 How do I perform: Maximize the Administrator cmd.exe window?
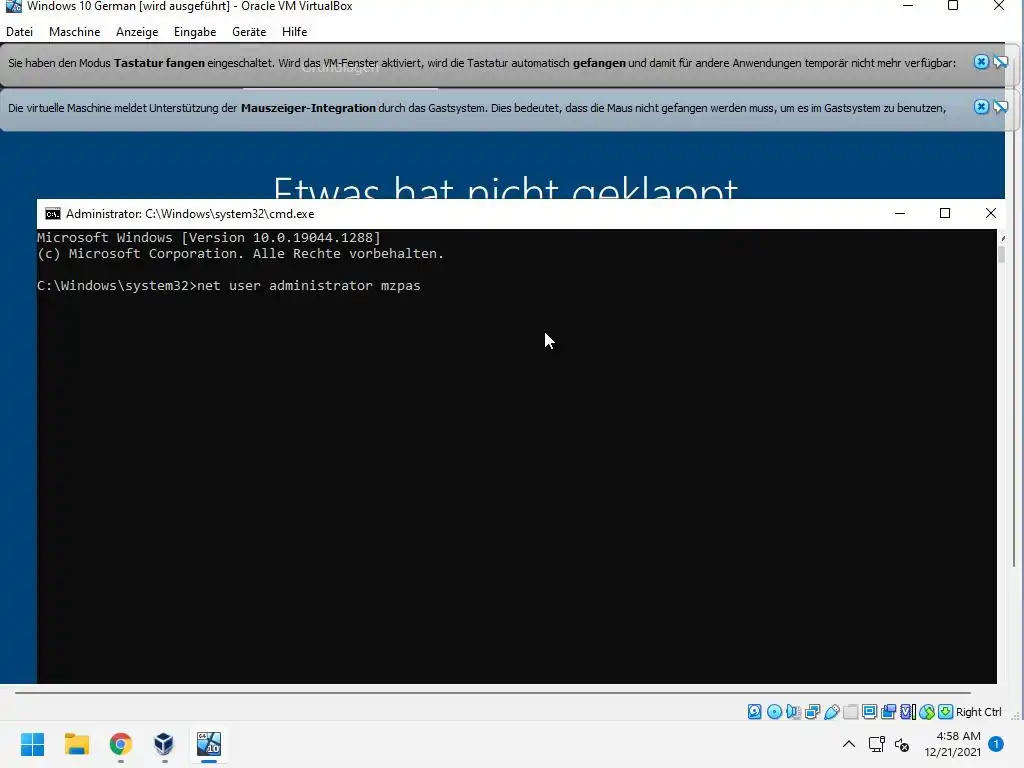[x=944, y=214]
